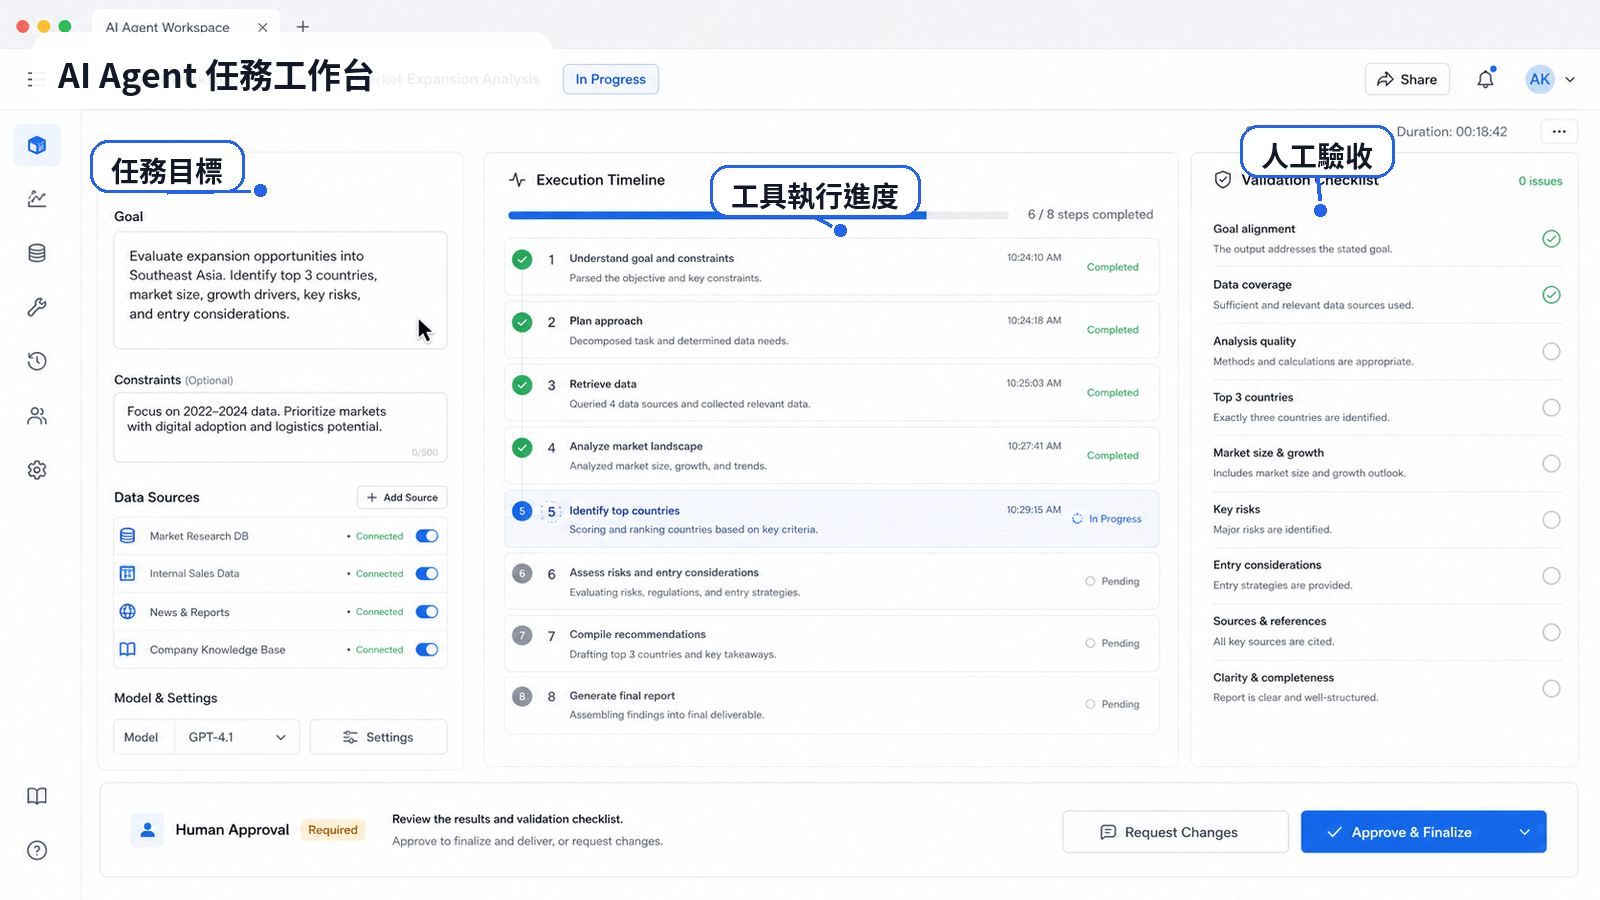
Task: Open the analytics chart icon in sidebar
Action: click(x=37, y=199)
